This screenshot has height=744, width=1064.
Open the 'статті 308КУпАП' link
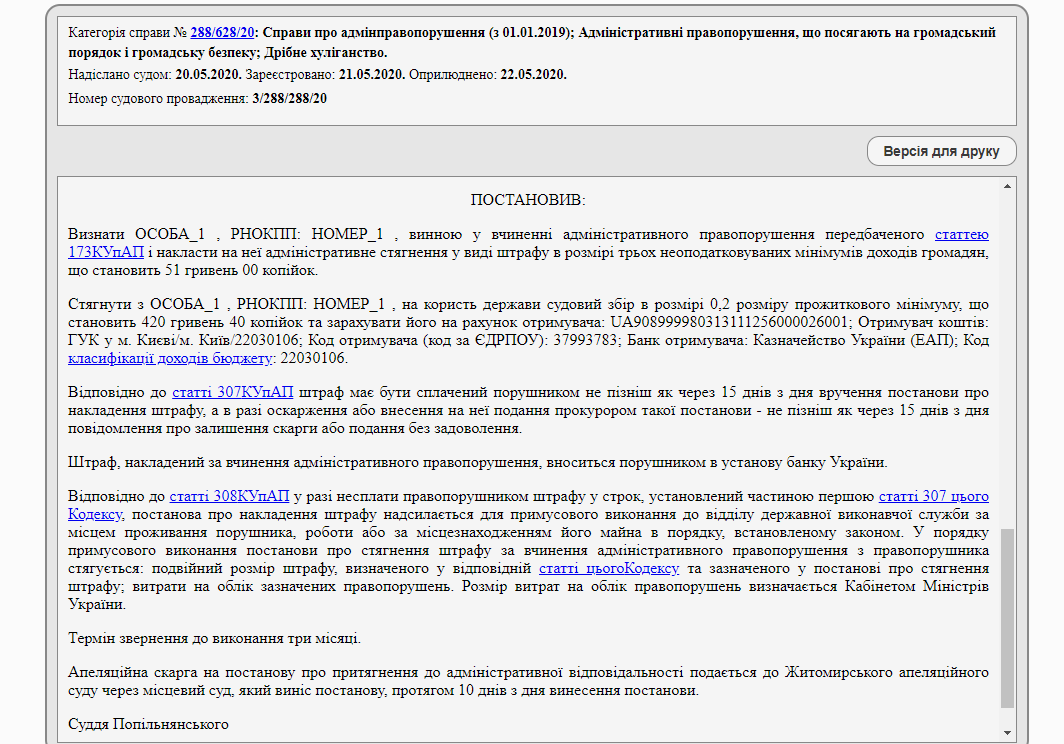click(x=229, y=496)
